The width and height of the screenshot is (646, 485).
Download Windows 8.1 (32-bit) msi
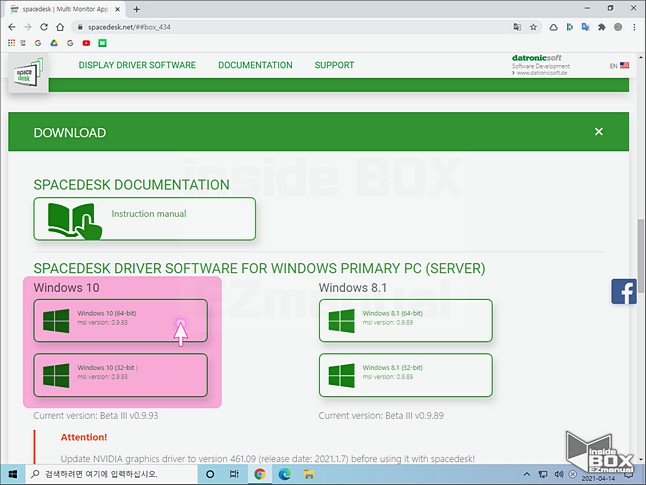[406, 375]
